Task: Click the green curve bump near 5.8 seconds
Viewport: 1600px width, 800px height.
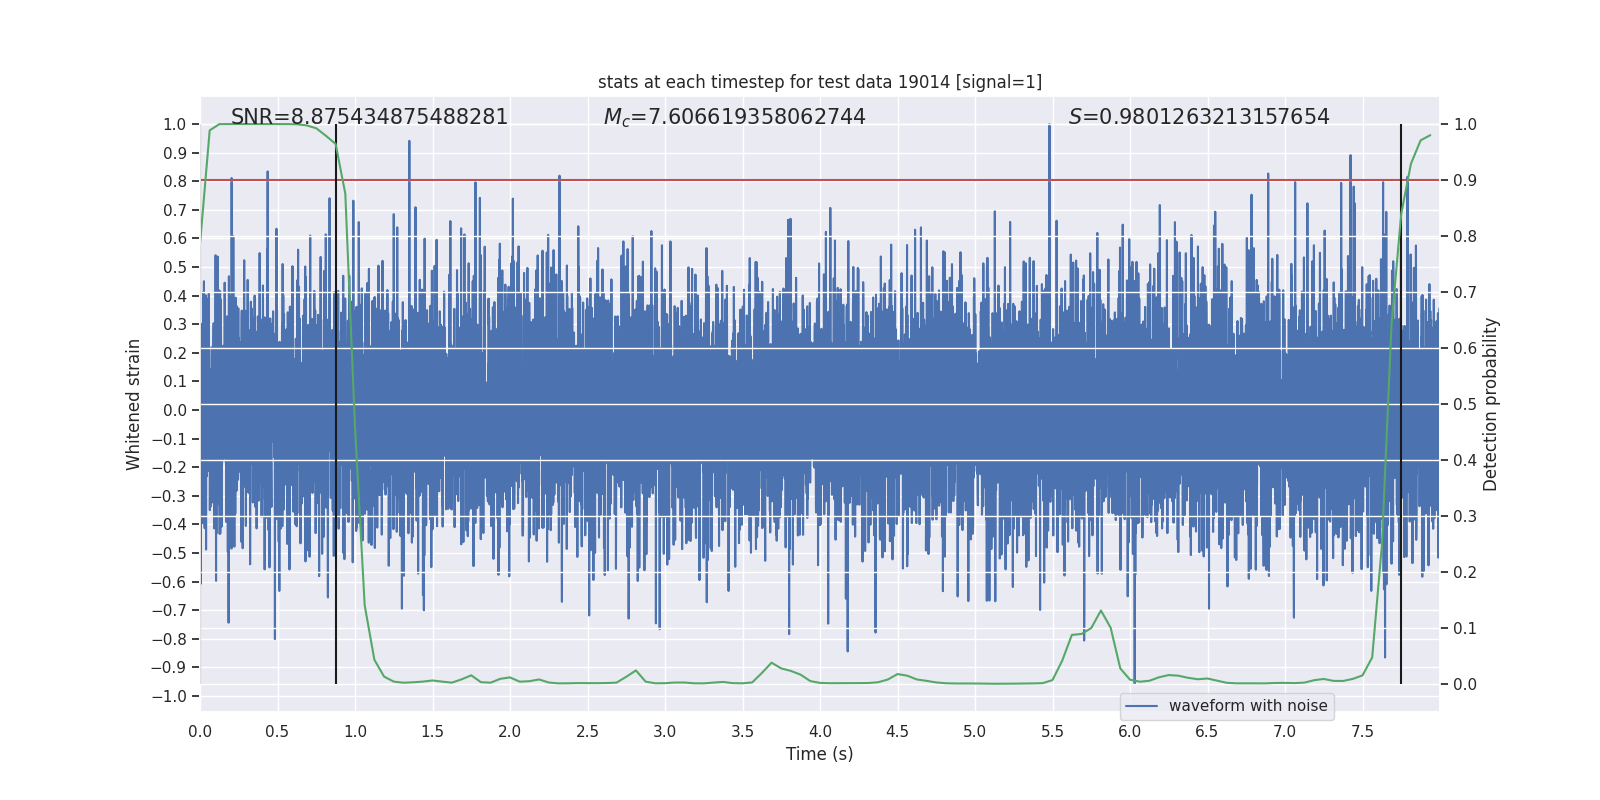Action: [x=1100, y=612]
